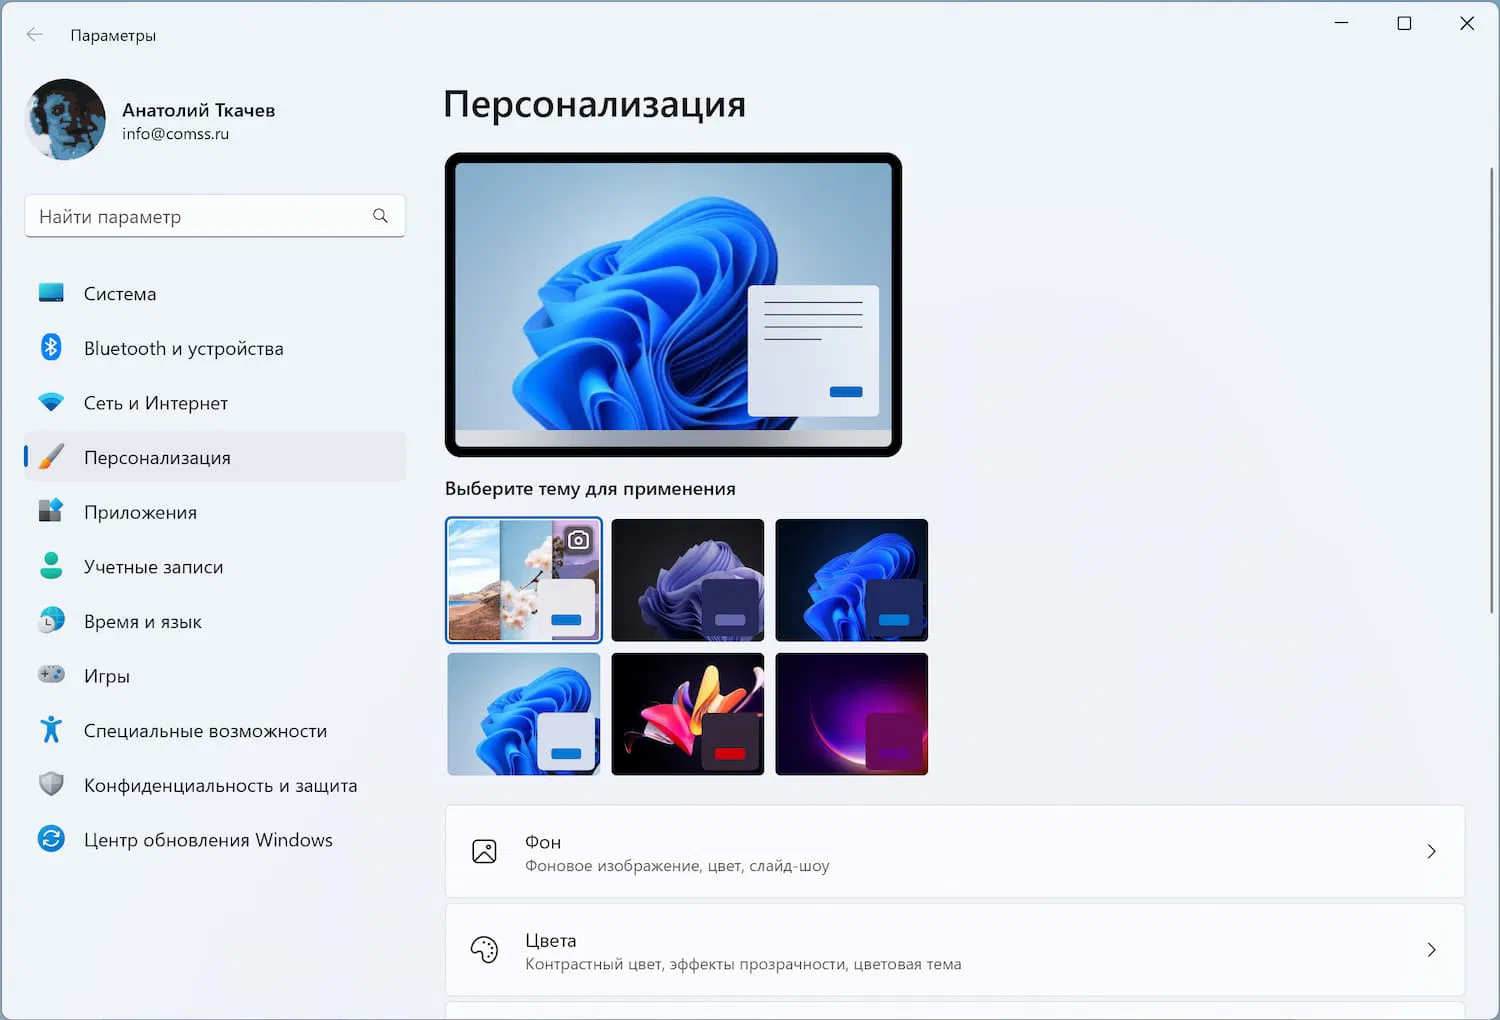1500x1020 pixels.
Task: Click the paintbrush Персонализация icon
Action: pyautogui.click(x=51, y=457)
